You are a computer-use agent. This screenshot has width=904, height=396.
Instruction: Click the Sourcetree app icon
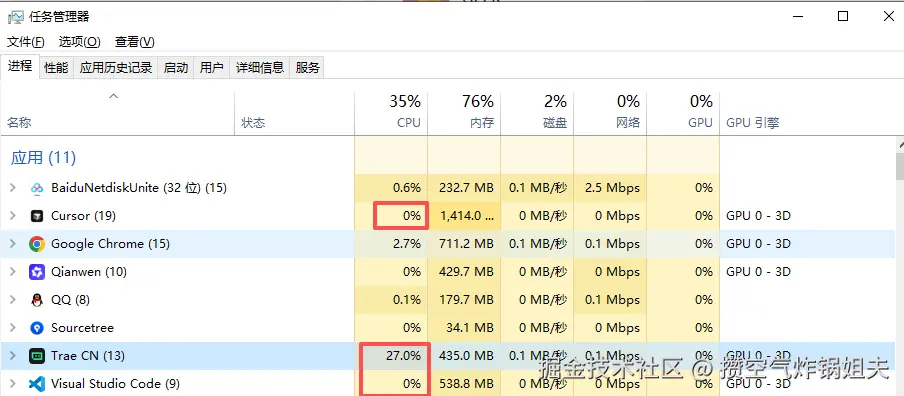tap(36, 328)
